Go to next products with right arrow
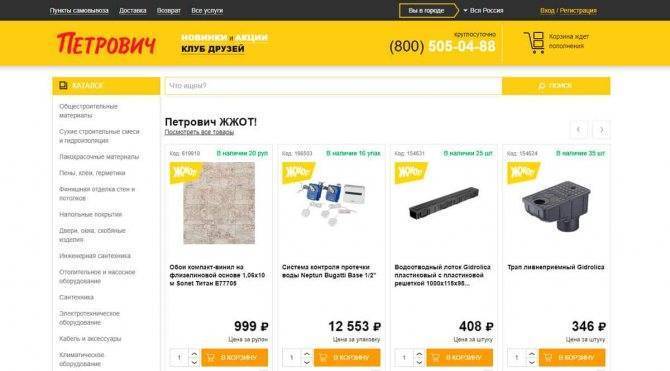The height and width of the screenshot is (371, 670). click(x=601, y=130)
